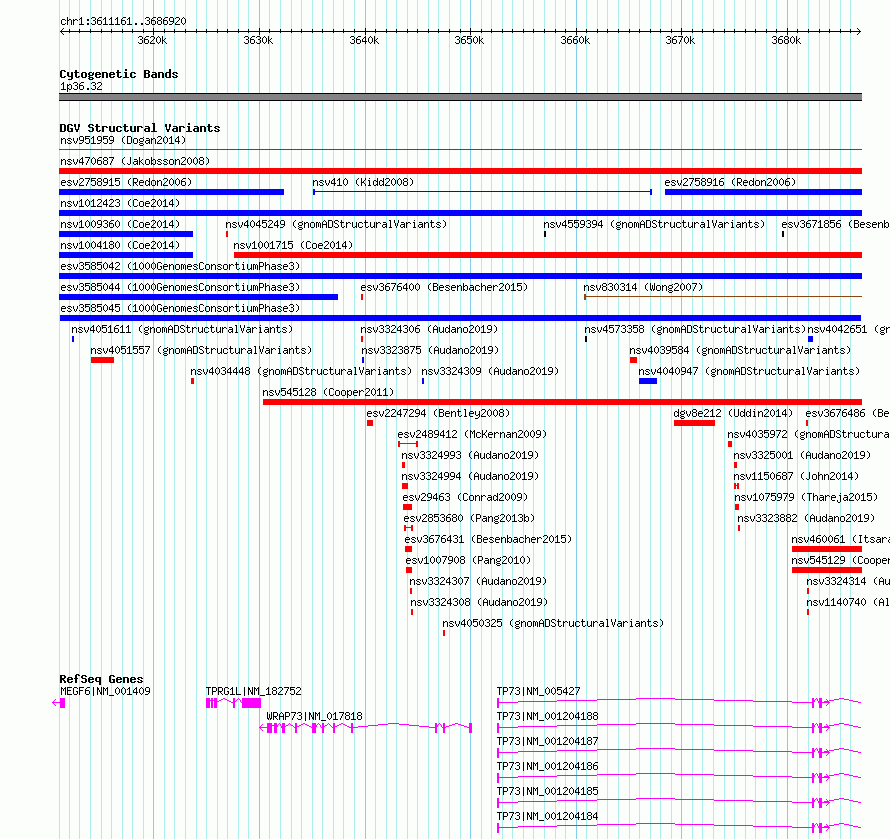Click dgv8e212 (Uddin2014) label
The image size is (890, 839).
733,413
